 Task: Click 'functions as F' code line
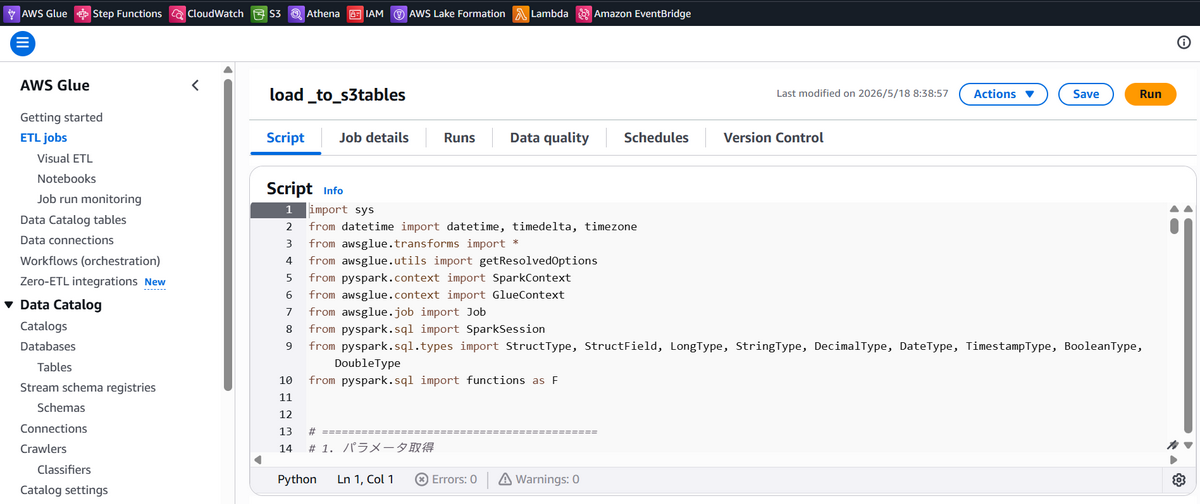(x=433, y=380)
